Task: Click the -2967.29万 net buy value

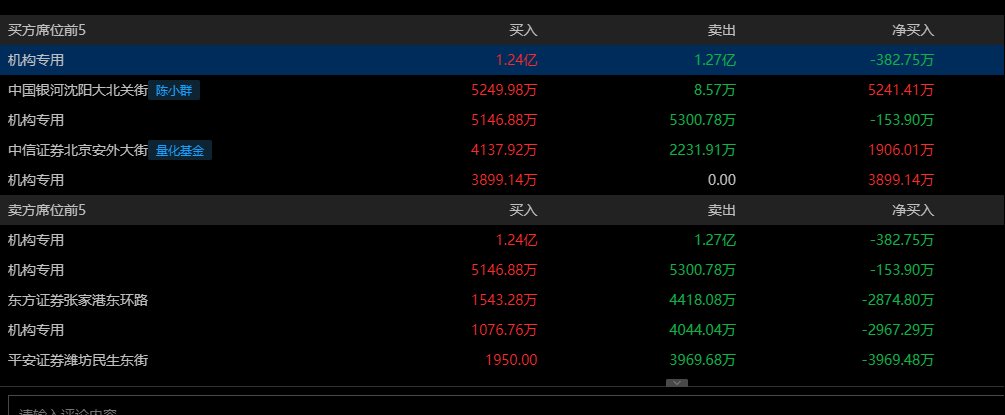Action: [898, 330]
